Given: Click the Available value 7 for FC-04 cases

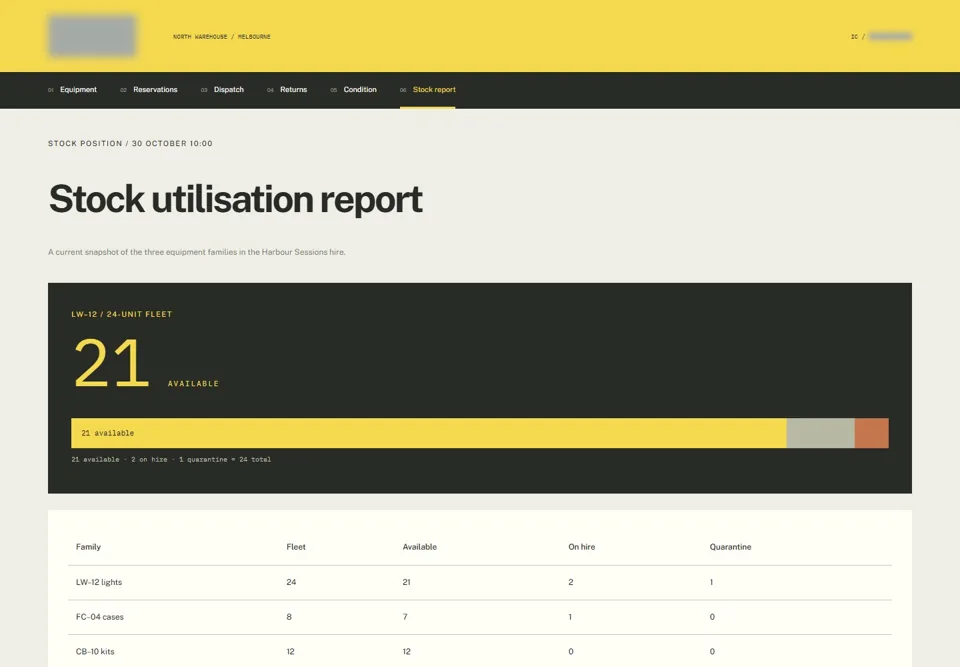Looking at the screenshot, I should pyautogui.click(x=405, y=617).
